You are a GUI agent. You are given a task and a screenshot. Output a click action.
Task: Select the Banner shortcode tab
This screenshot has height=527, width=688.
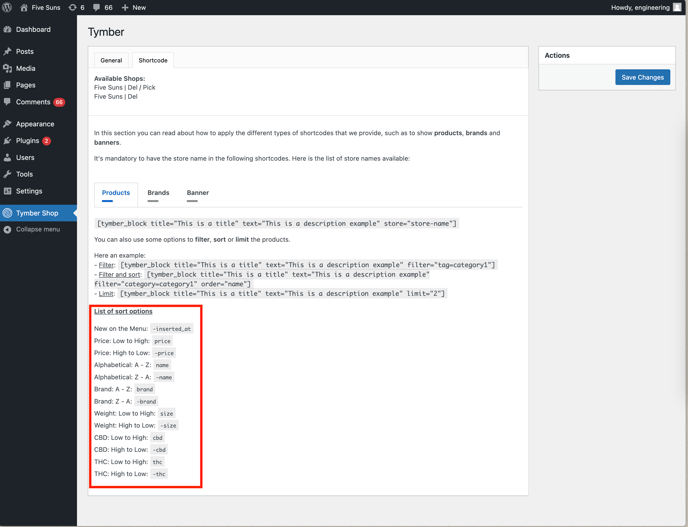click(x=198, y=193)
